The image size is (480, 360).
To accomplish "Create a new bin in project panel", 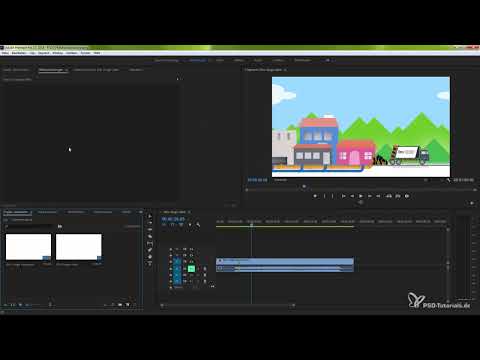I will pyautogui.click(x=120, y=305).
